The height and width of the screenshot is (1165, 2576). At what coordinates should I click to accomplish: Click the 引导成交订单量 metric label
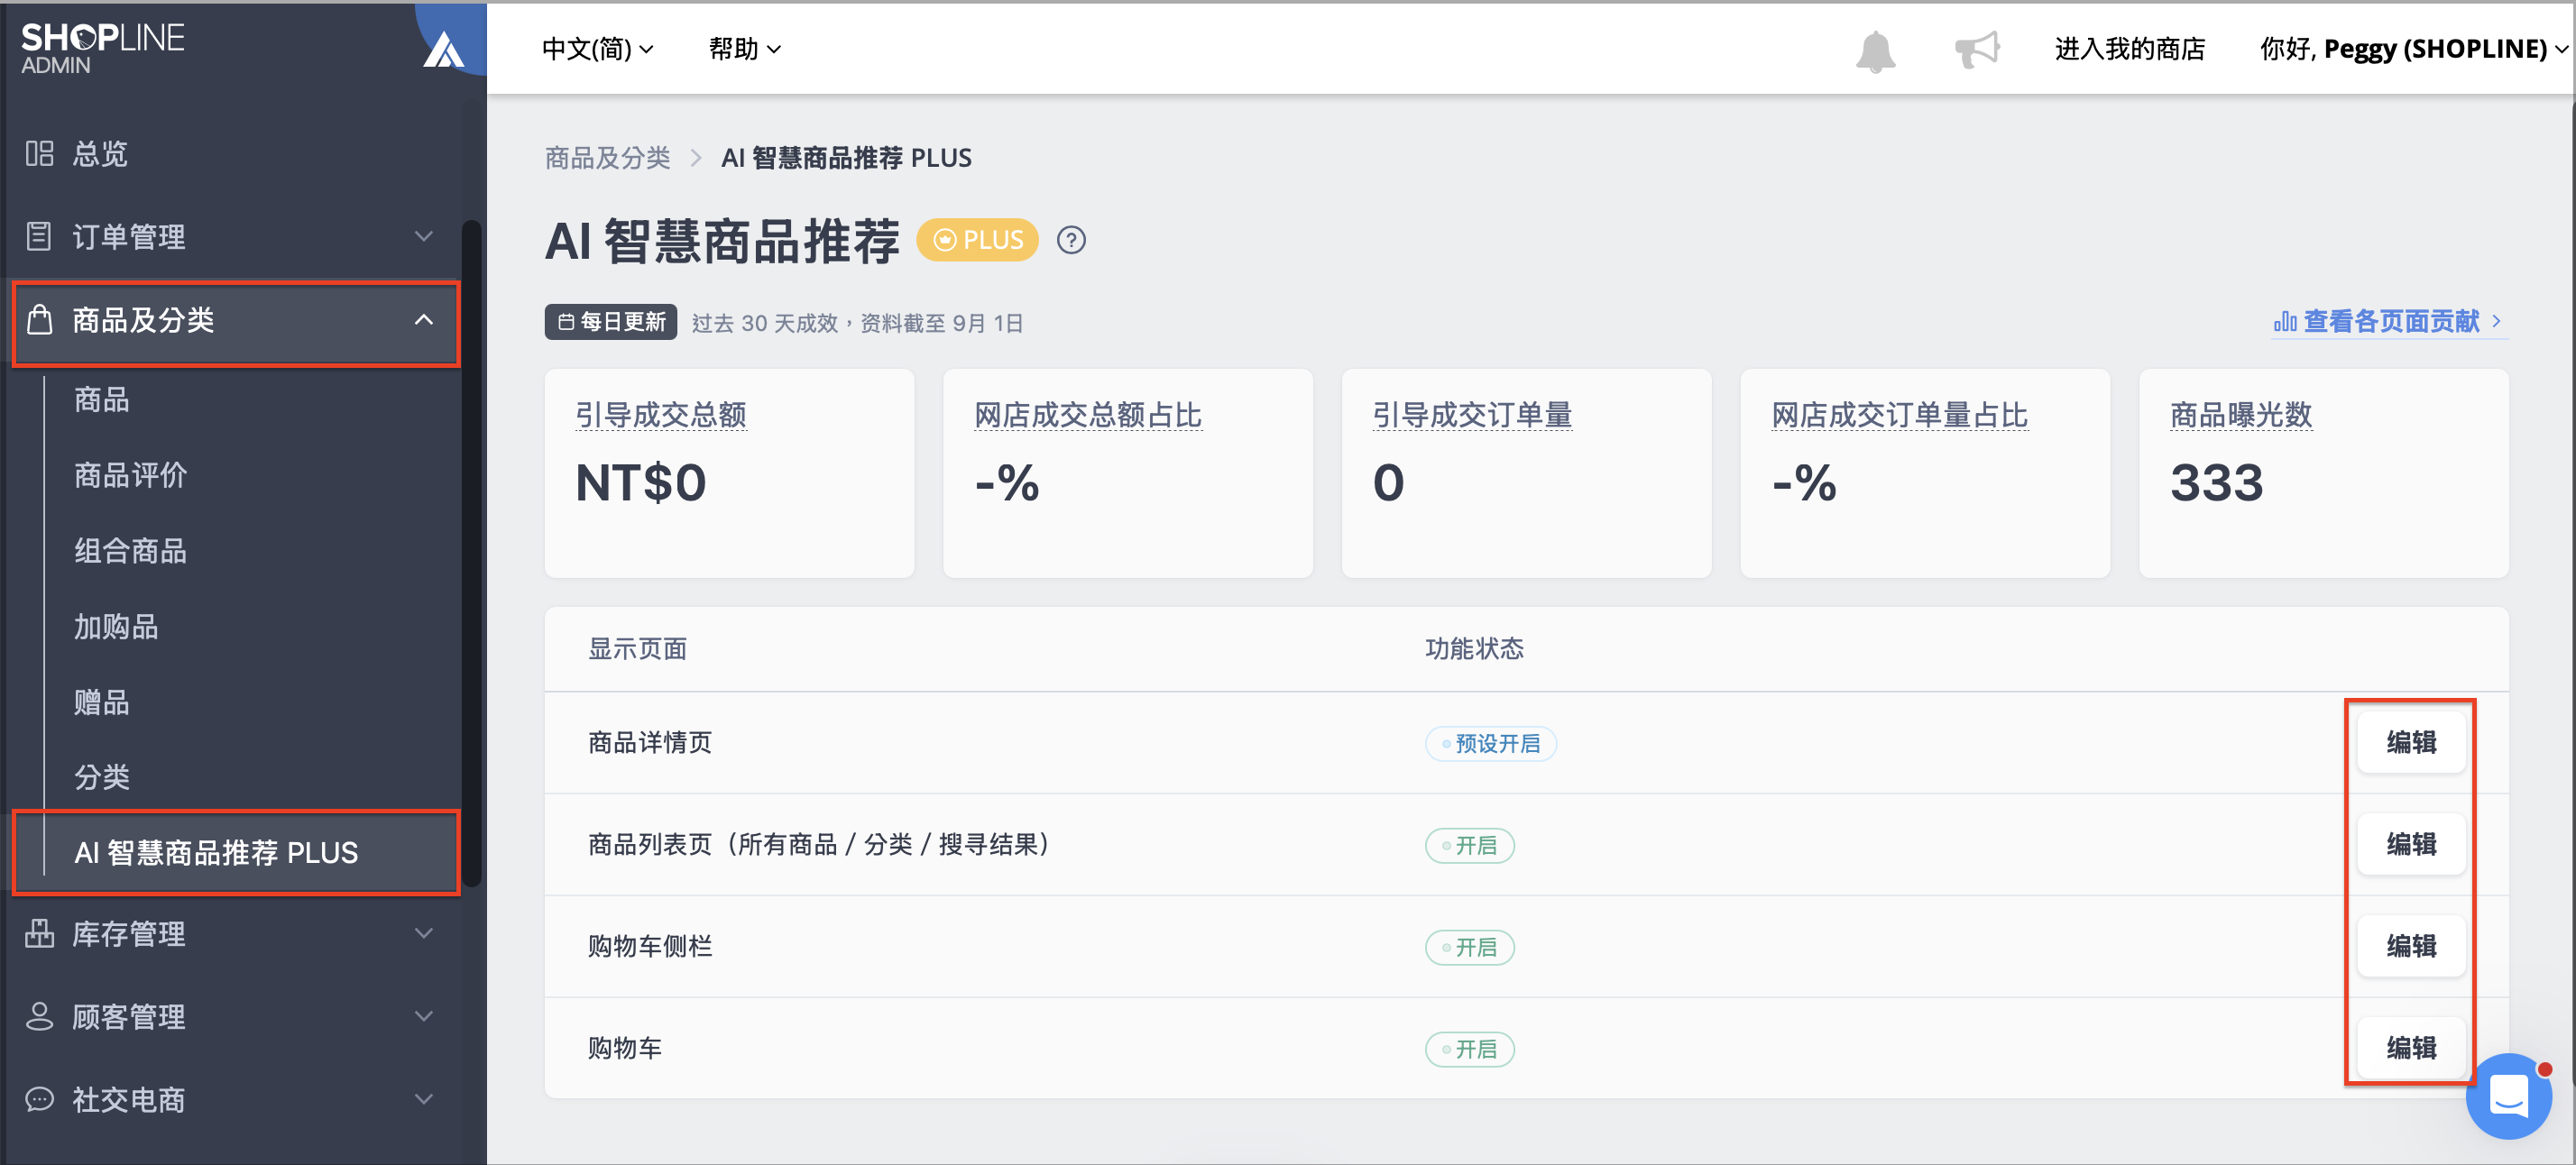click(x=1472, y=415)
